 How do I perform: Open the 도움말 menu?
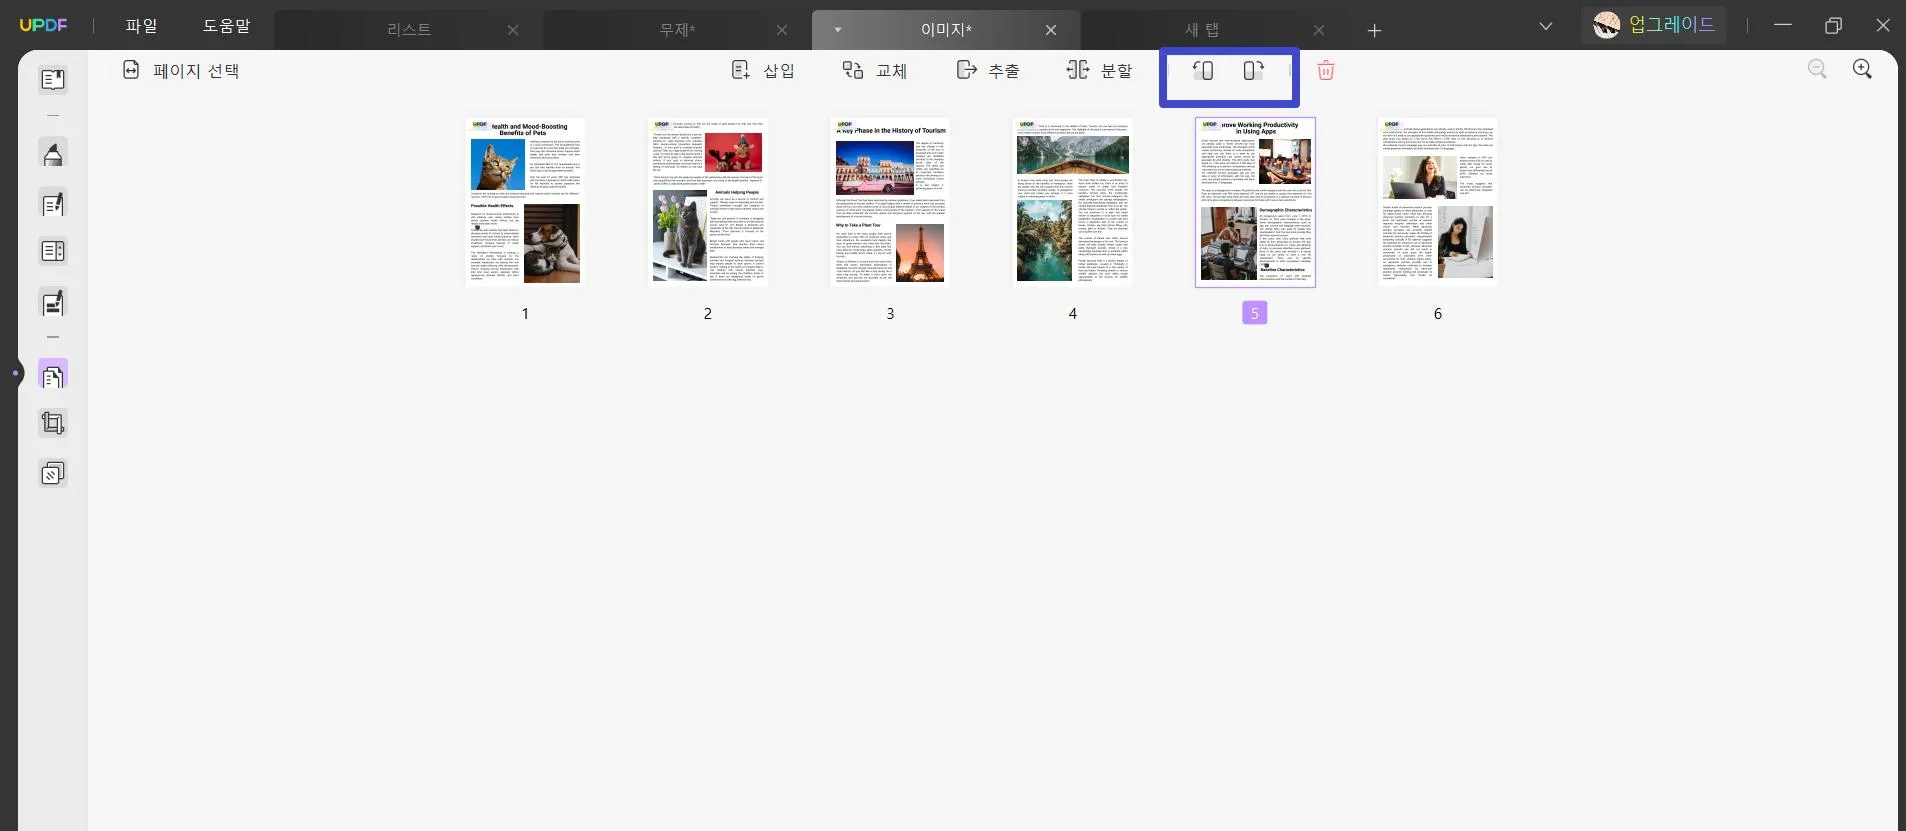pos(227,26)
